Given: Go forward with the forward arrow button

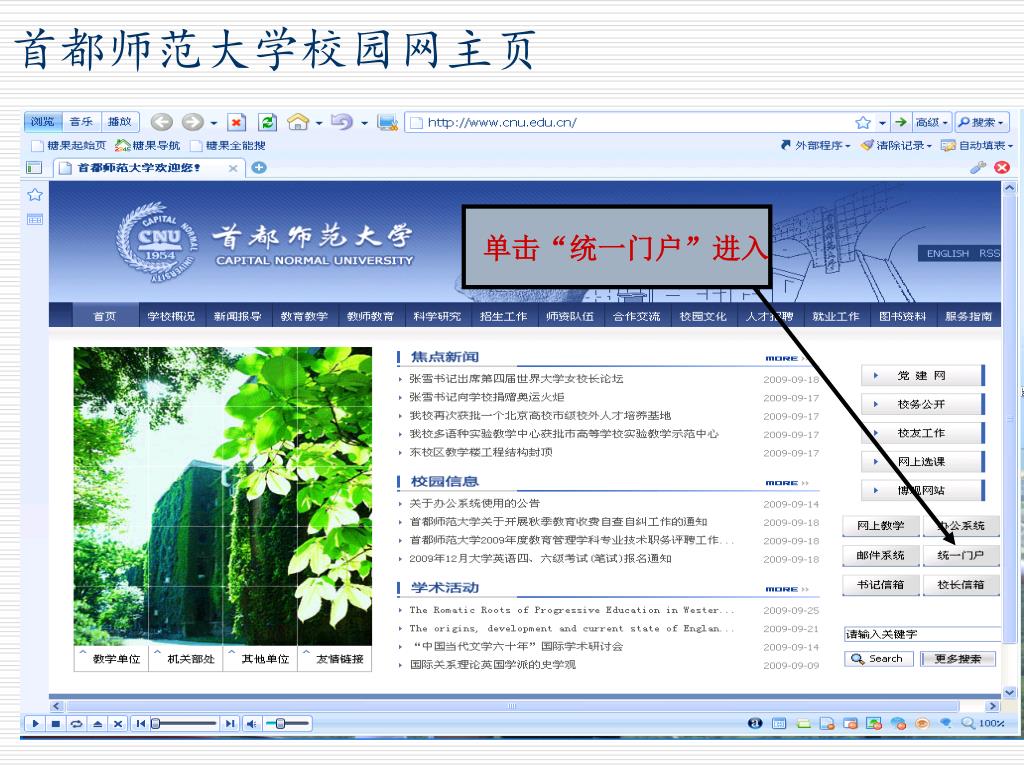Looking at the screenshot, I should pyautogui.click(x=192, y=122).
